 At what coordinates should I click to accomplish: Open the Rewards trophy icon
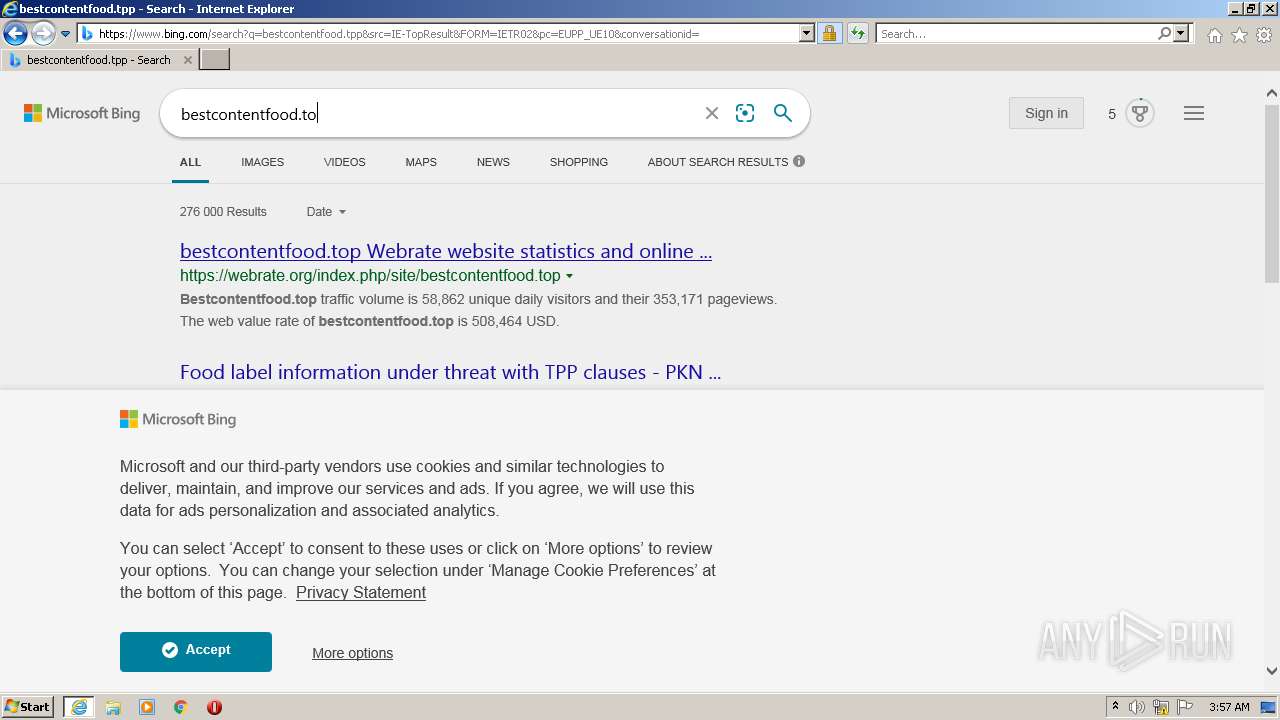(x=1139, y=113)
